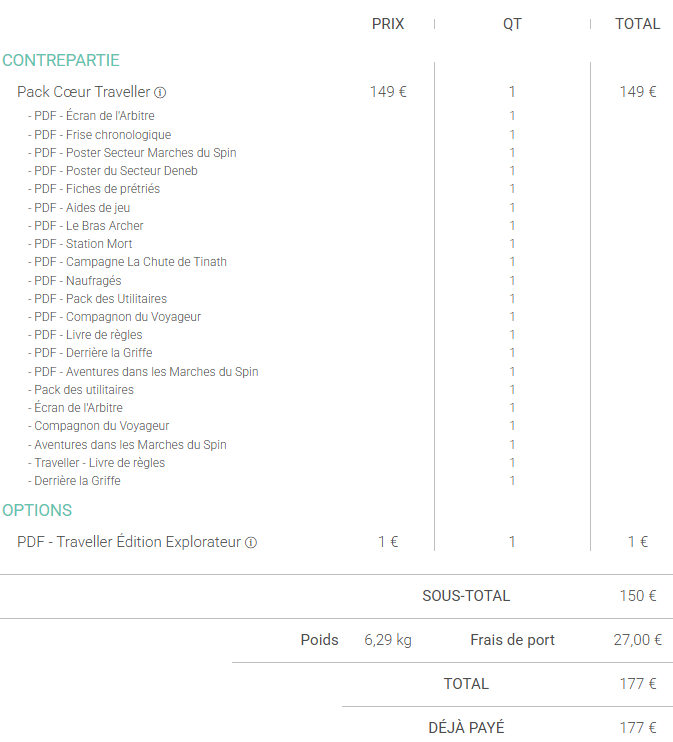Select the Pack Cœur Traveller reward name

[83, 92]
